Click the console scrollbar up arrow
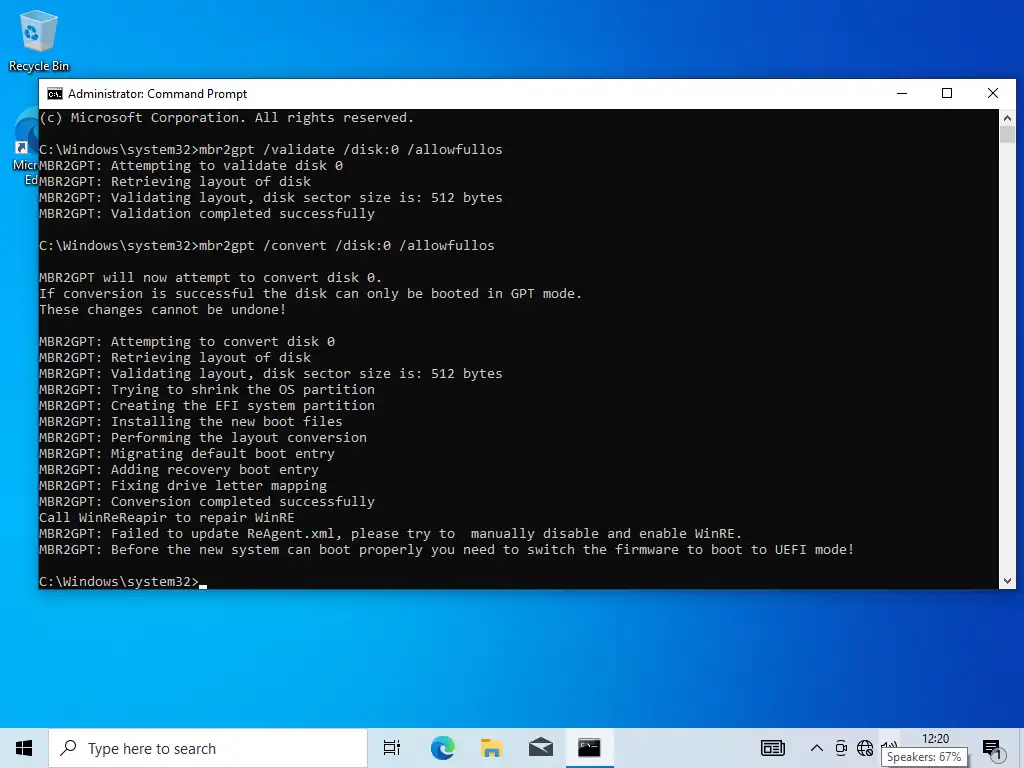Image resolution: width=1024 pixels, height=768 pixels. pyautogui.click(x=1007, y=118)
